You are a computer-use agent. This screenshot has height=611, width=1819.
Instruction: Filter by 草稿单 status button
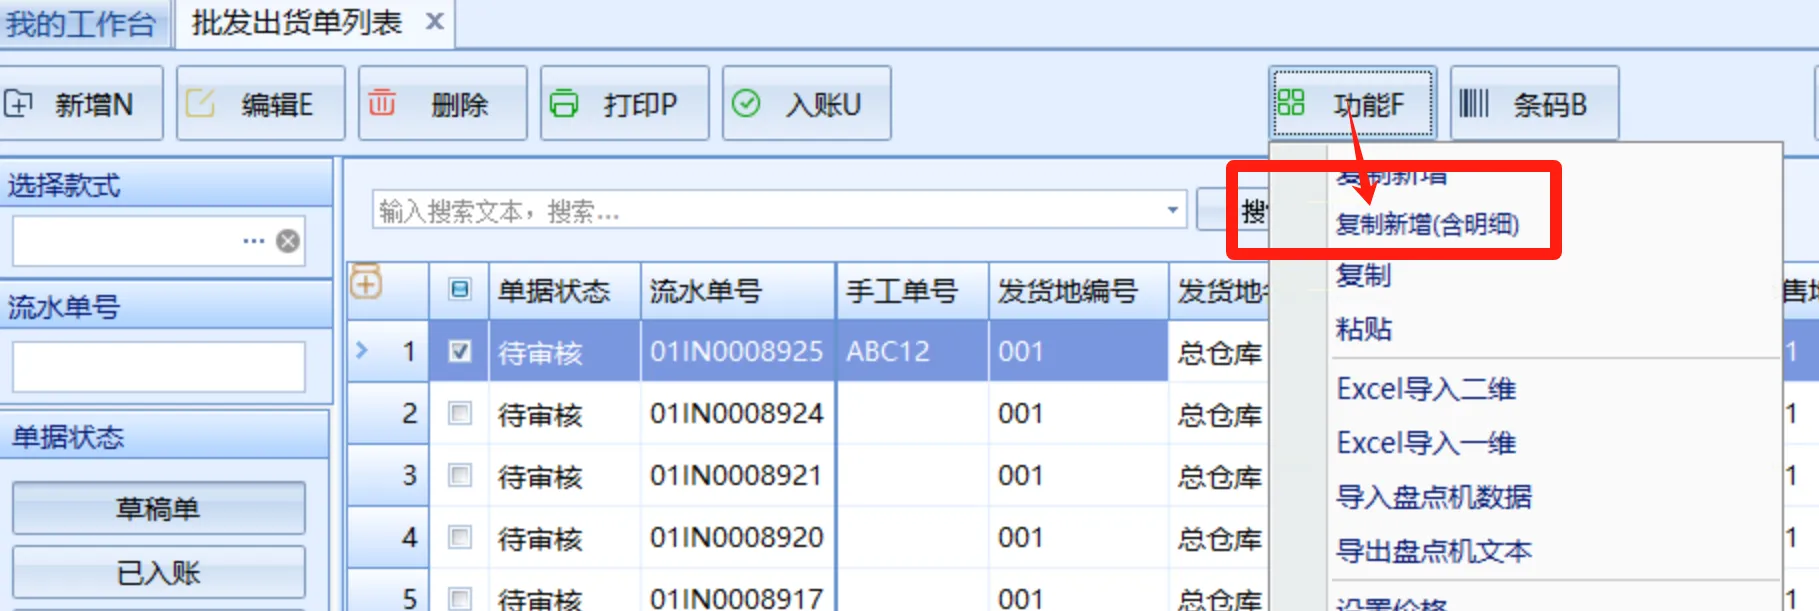point(158,508)
